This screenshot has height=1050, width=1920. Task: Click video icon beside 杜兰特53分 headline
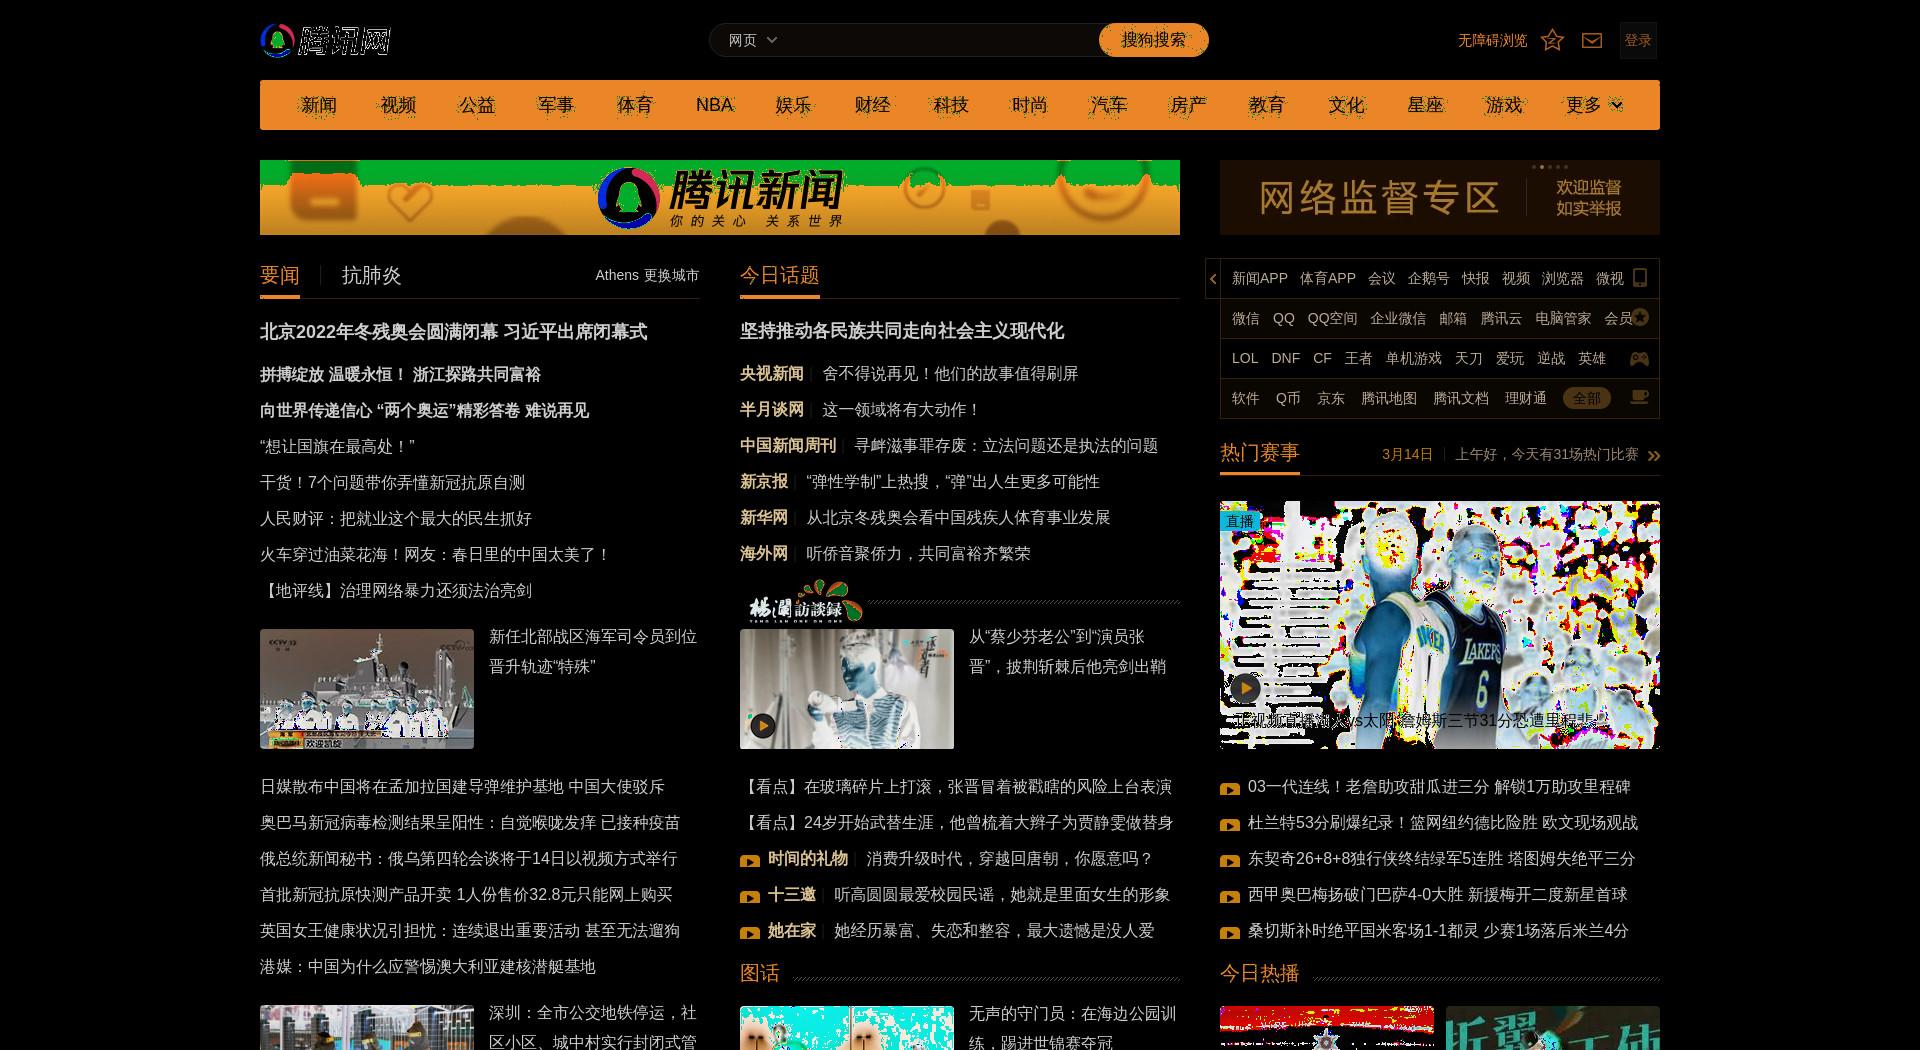click(x=1230, y=825)
